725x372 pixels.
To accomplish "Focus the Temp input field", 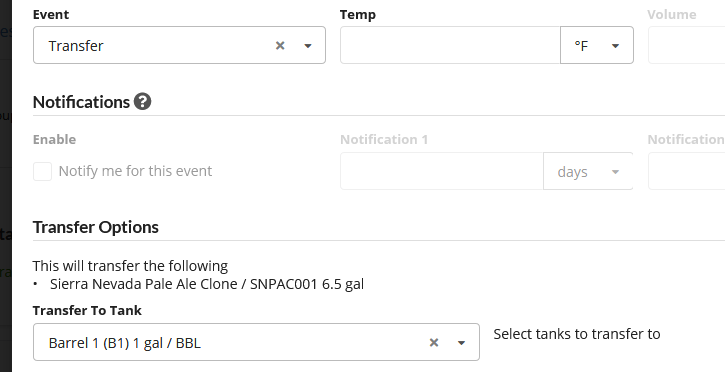I will point(450,45).
